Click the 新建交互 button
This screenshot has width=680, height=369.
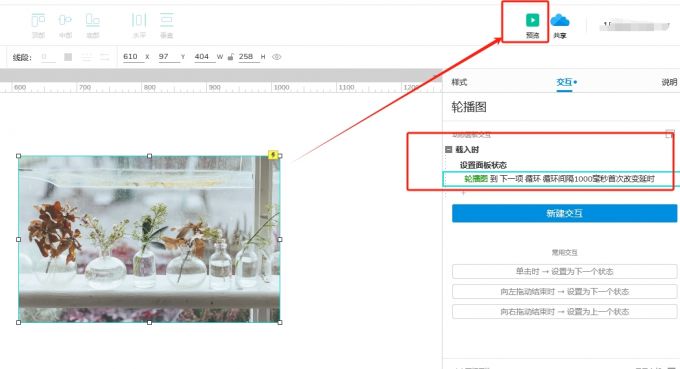(564, 213)
